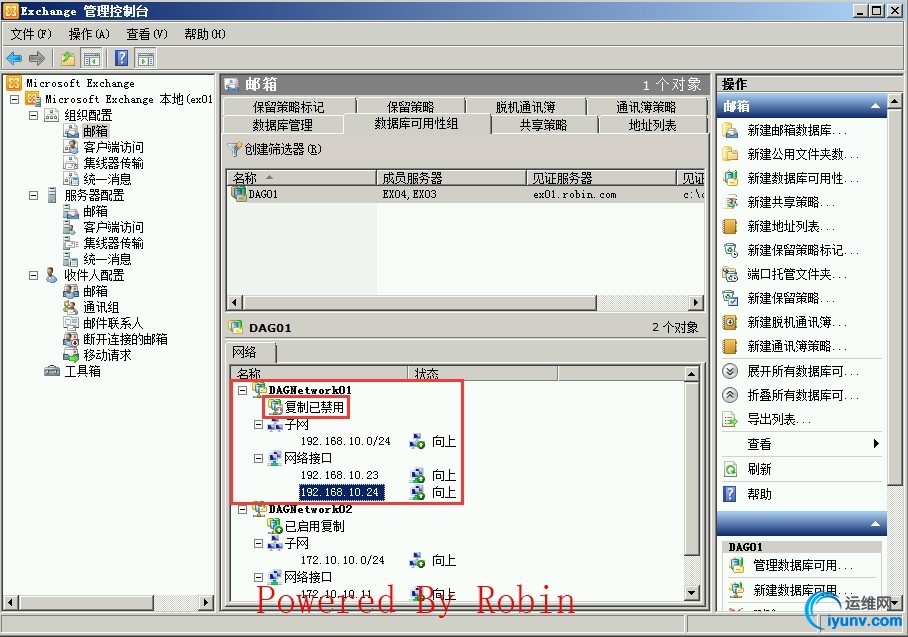Click 新建保留策略 action link
Image resolution: width=908 pixels, height=637 pixels.
point(790,298)
